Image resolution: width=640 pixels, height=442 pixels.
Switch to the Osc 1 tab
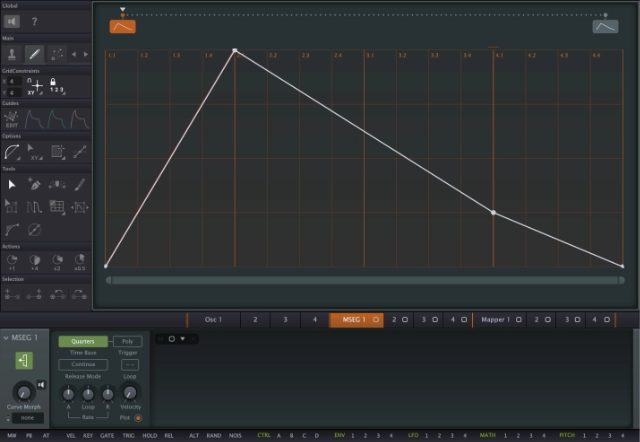(x=213, y=320)
